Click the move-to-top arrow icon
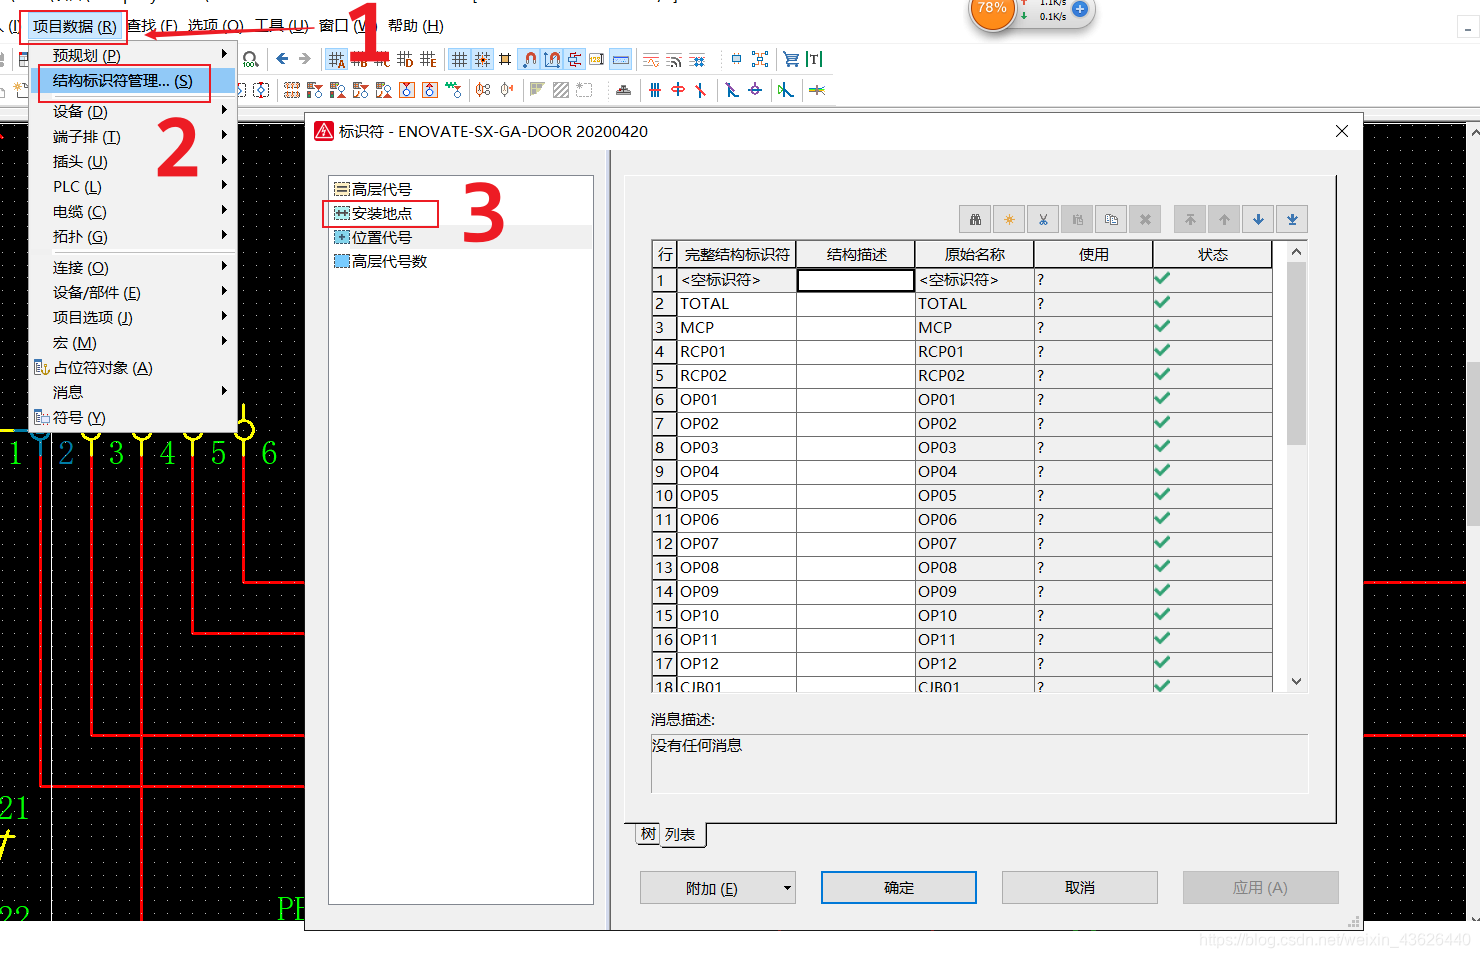1480x958 pixels. point(1190,219)
